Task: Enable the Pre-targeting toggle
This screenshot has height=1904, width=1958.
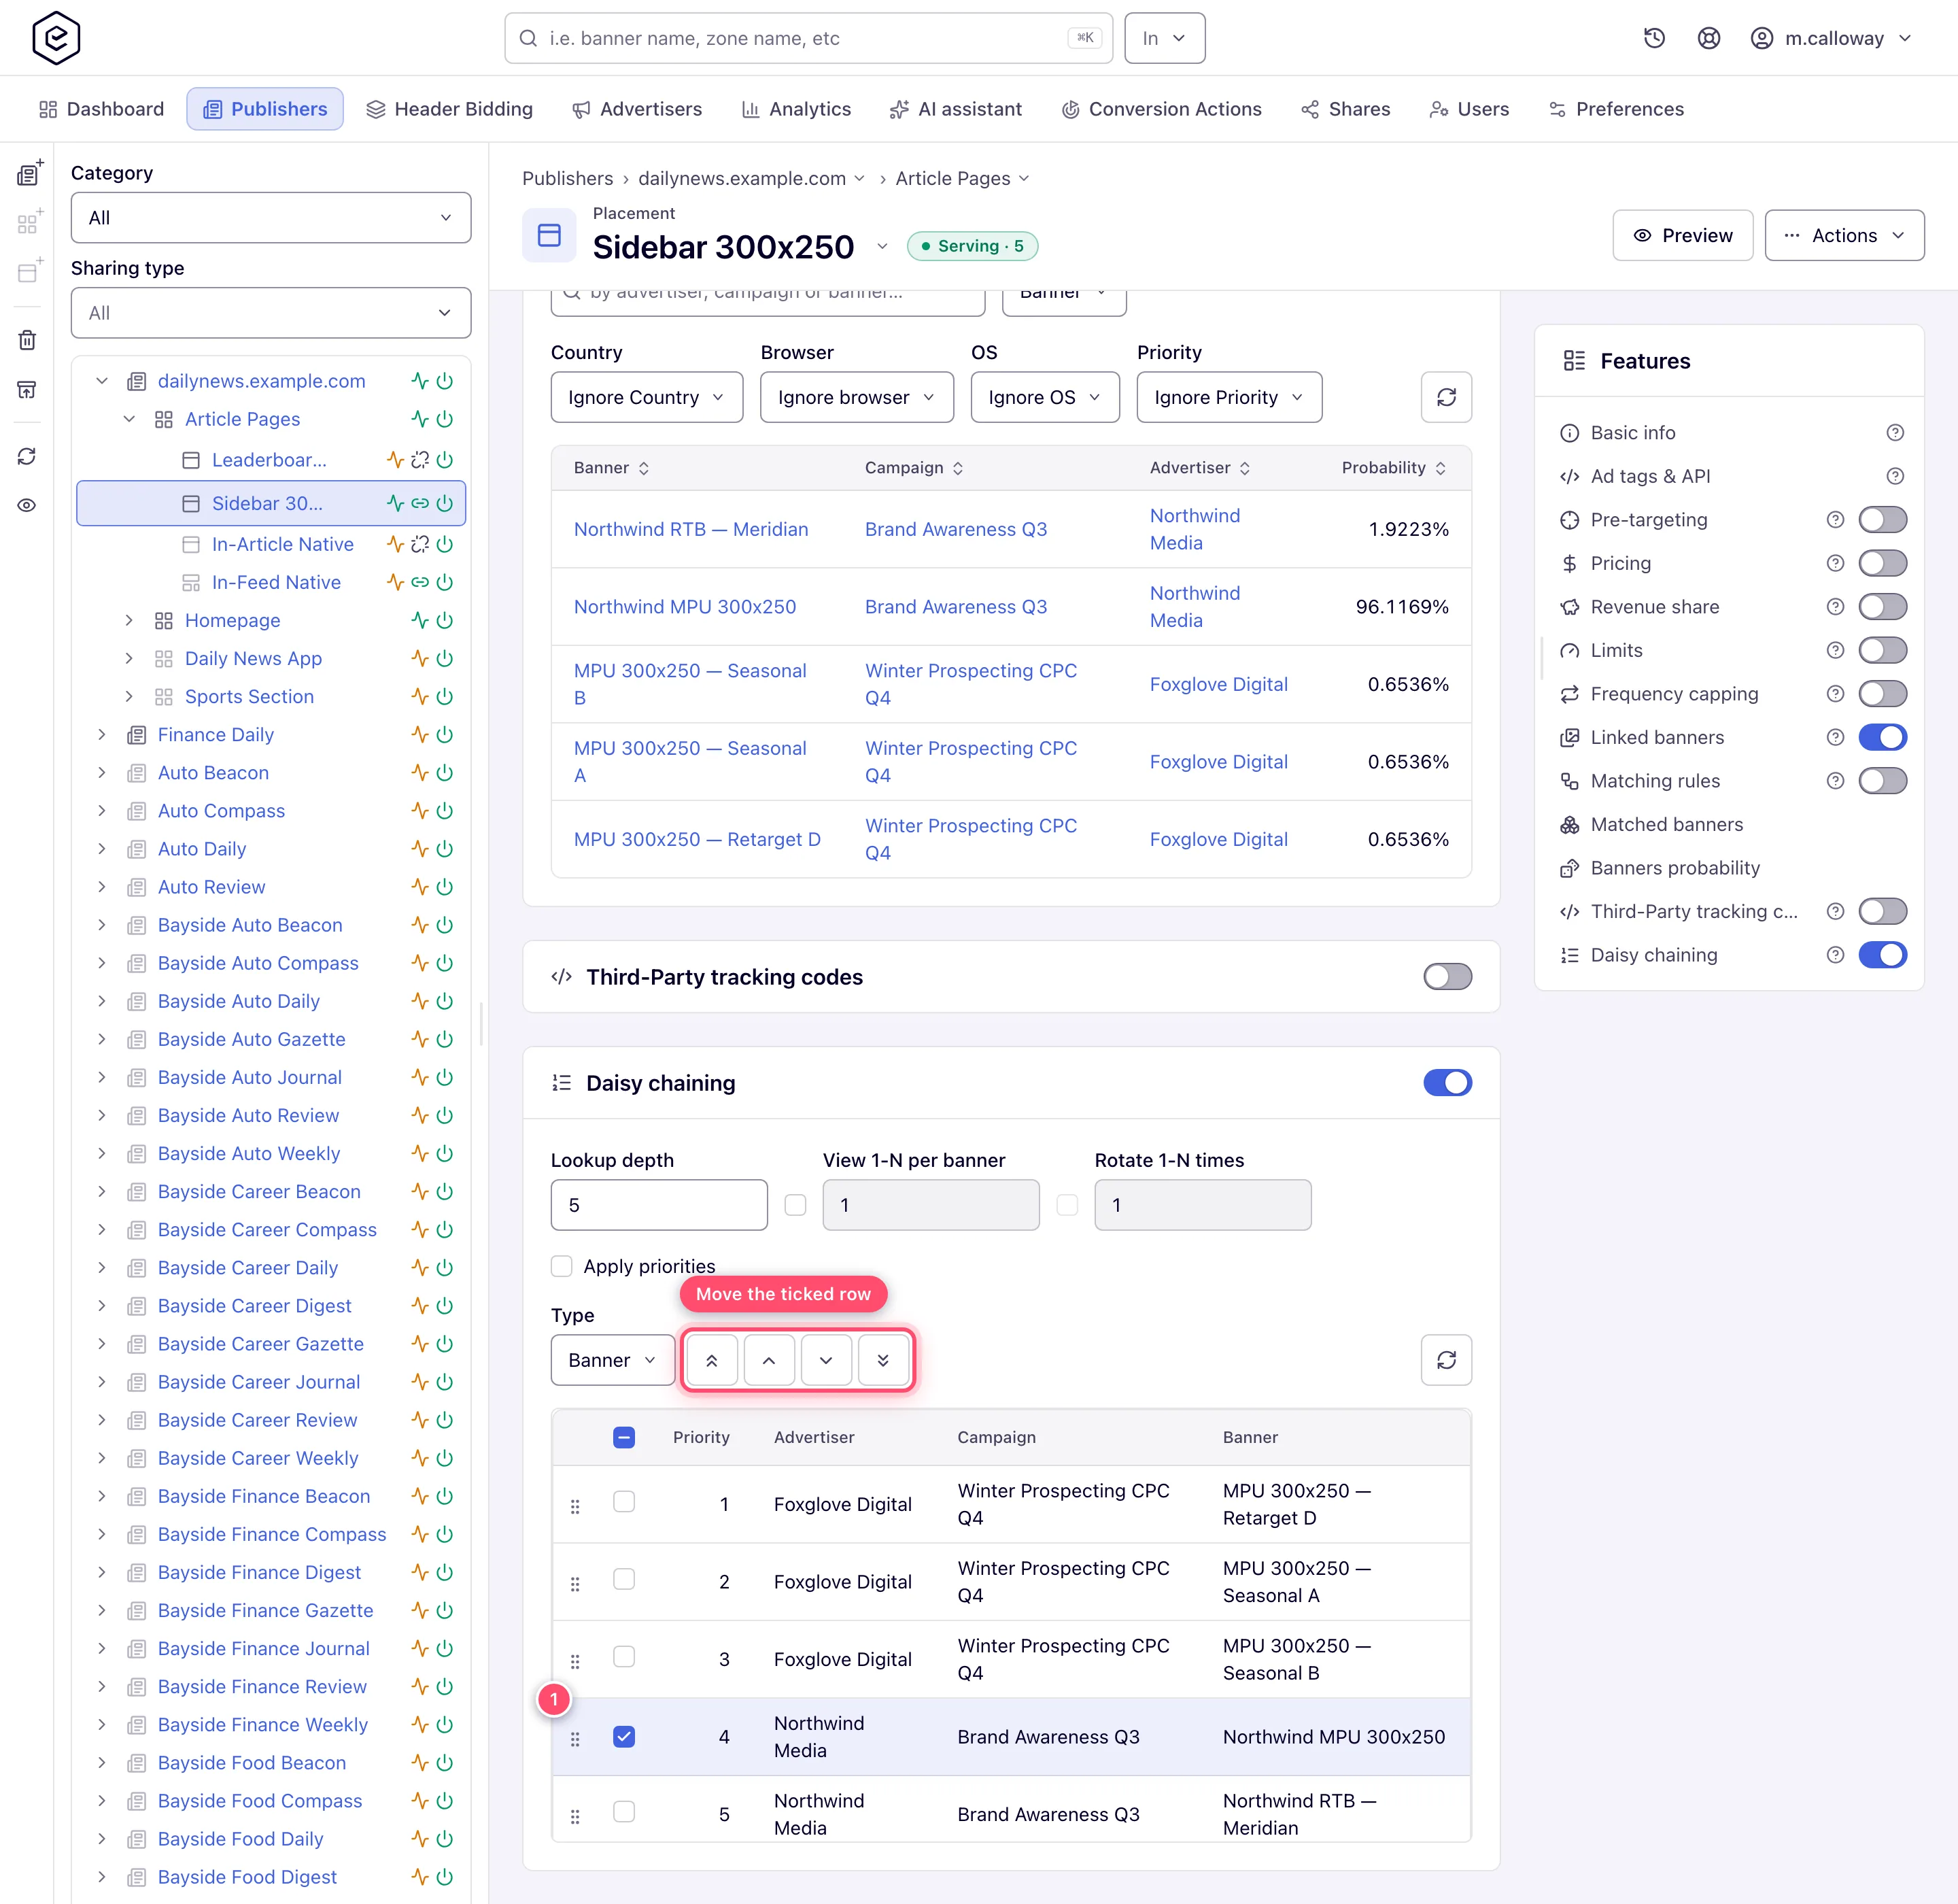Action: [x=1882, y=520]
